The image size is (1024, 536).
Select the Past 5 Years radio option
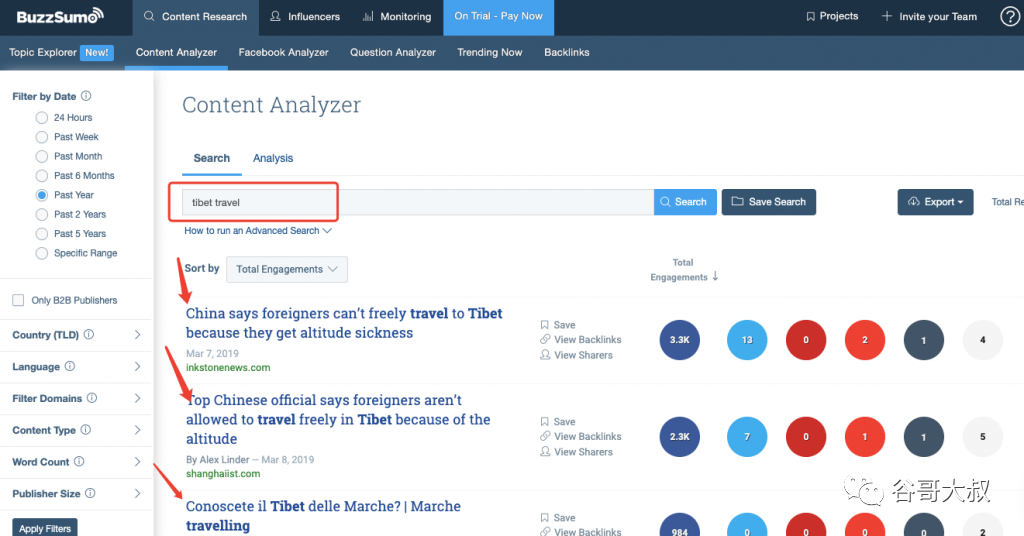42,234
